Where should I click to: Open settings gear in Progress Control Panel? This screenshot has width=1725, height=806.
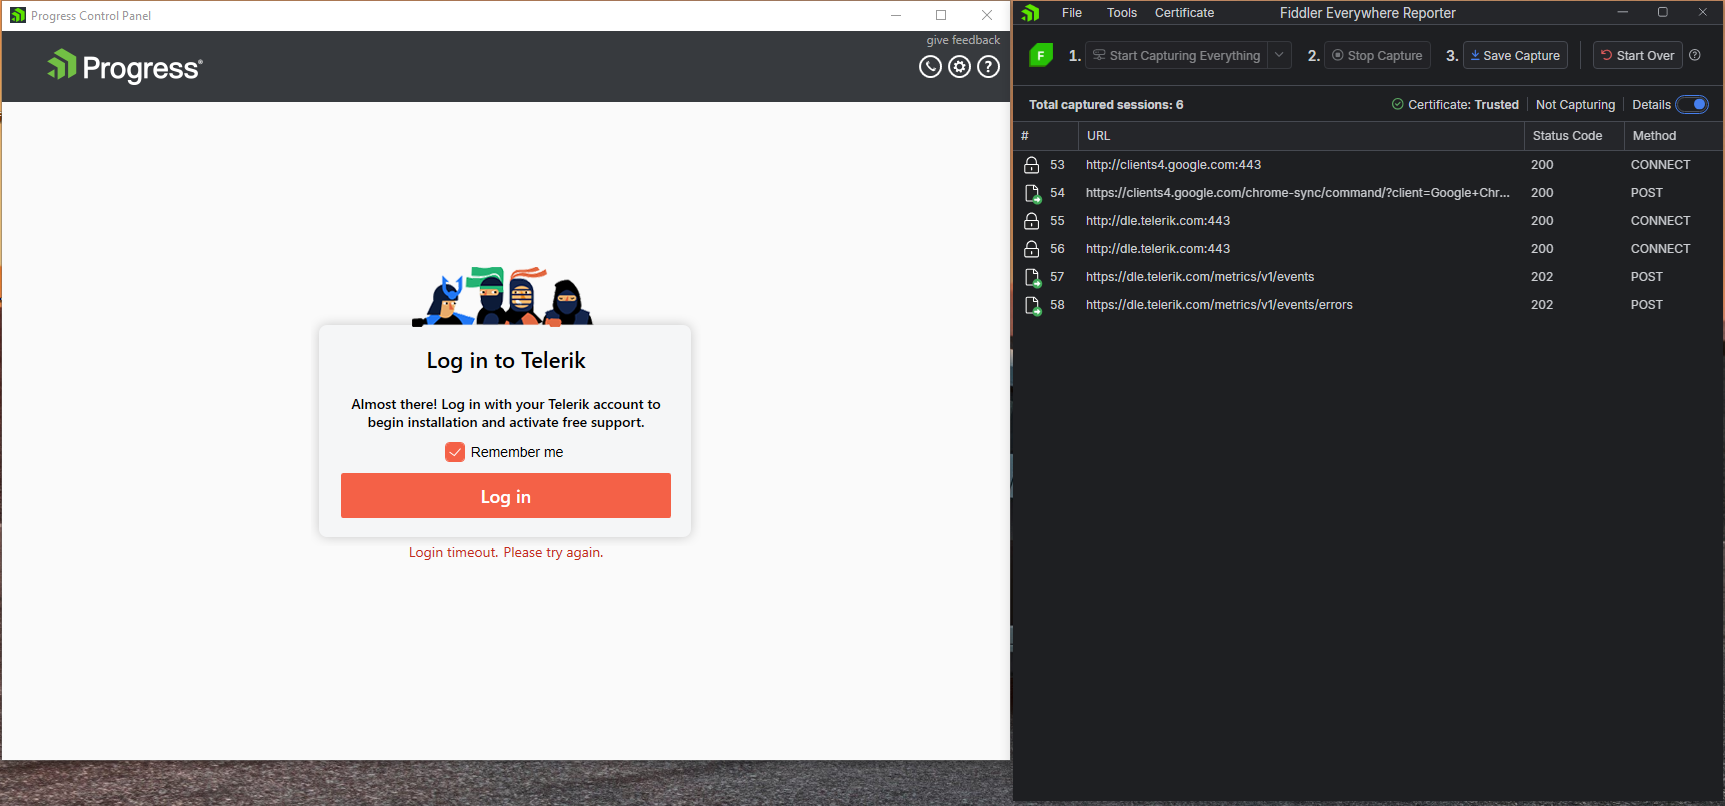[959, 67]
